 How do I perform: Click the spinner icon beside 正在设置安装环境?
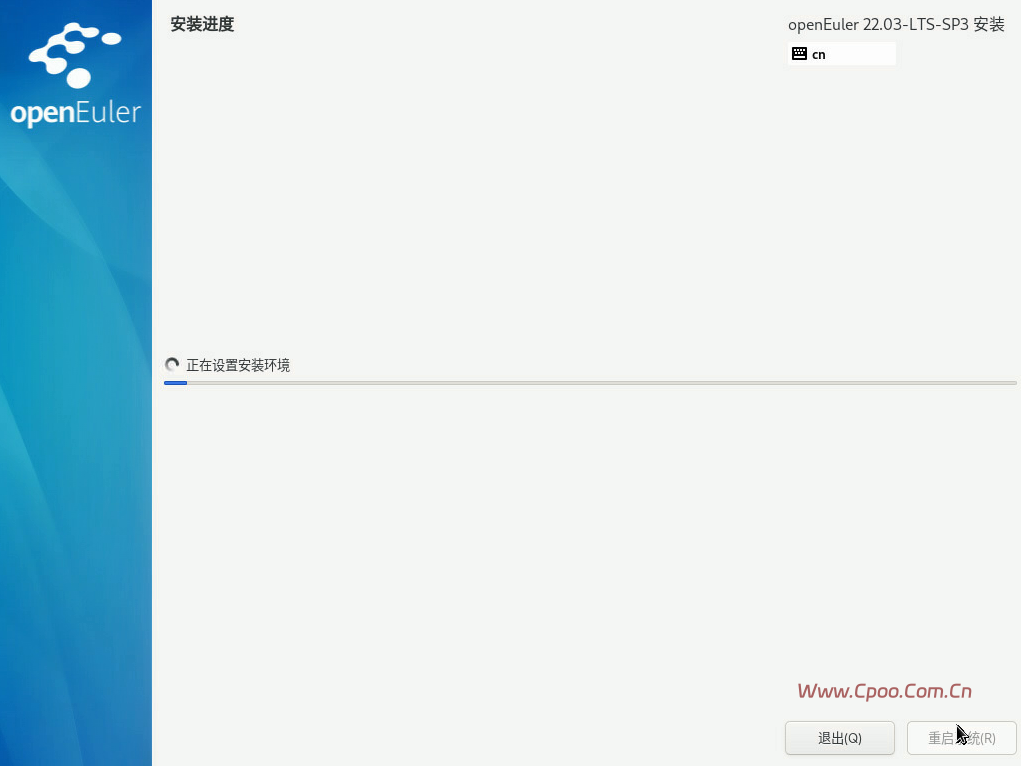tap(172, 365)
